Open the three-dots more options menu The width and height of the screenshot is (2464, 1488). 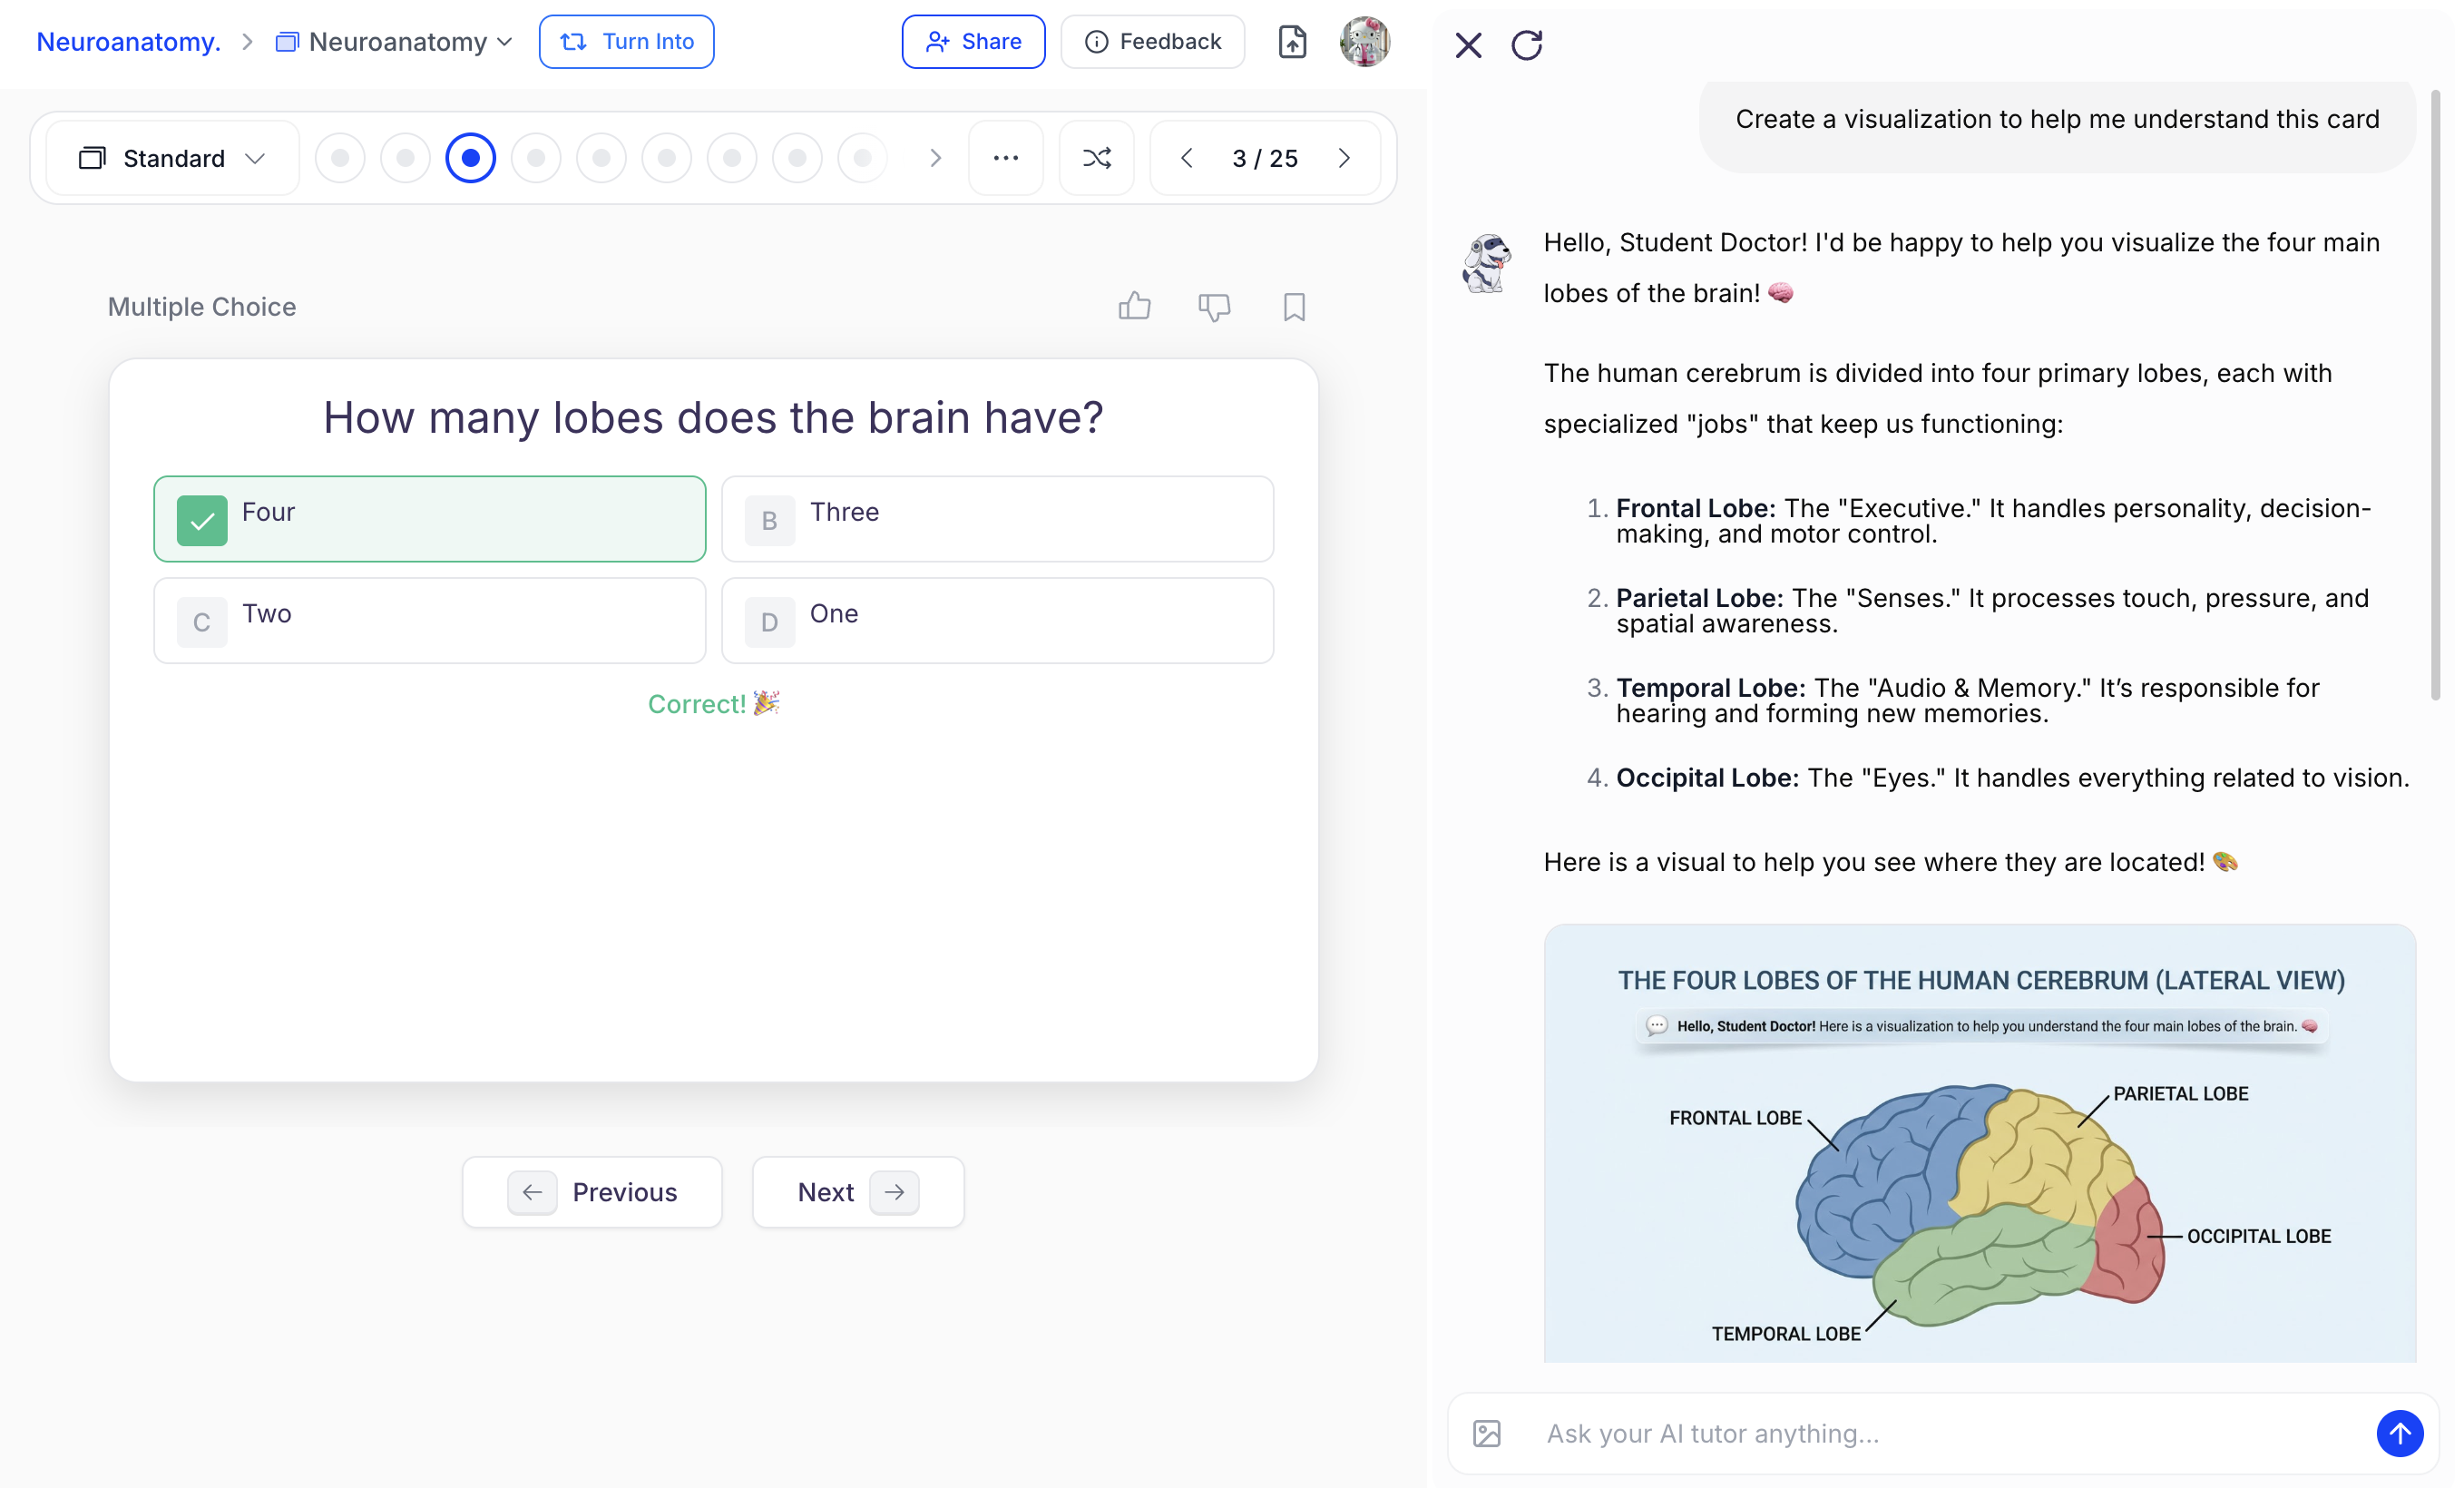1005,158
